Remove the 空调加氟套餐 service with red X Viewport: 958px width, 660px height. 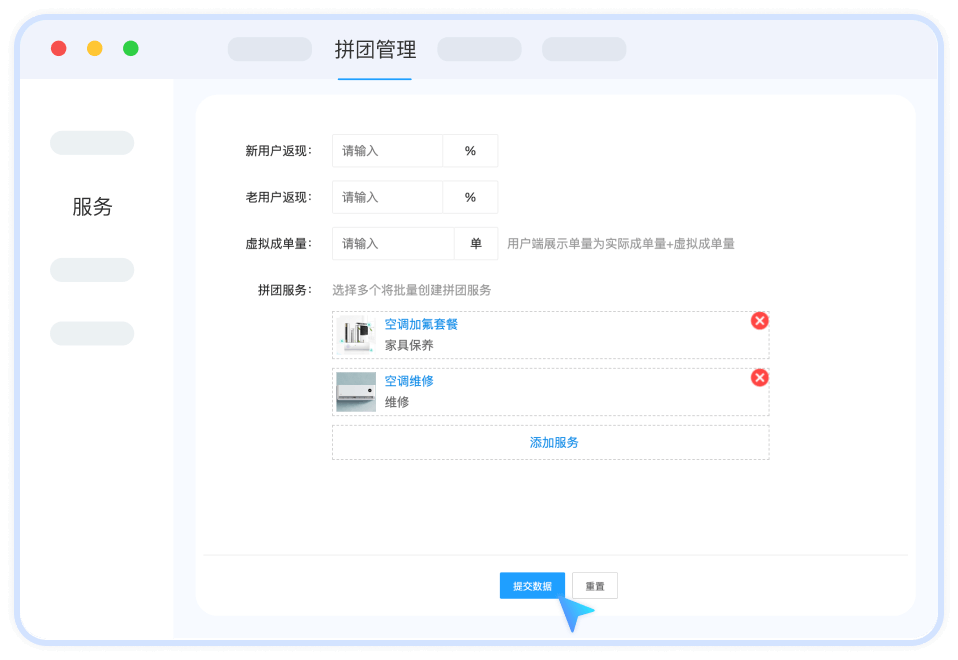(760, 321)
